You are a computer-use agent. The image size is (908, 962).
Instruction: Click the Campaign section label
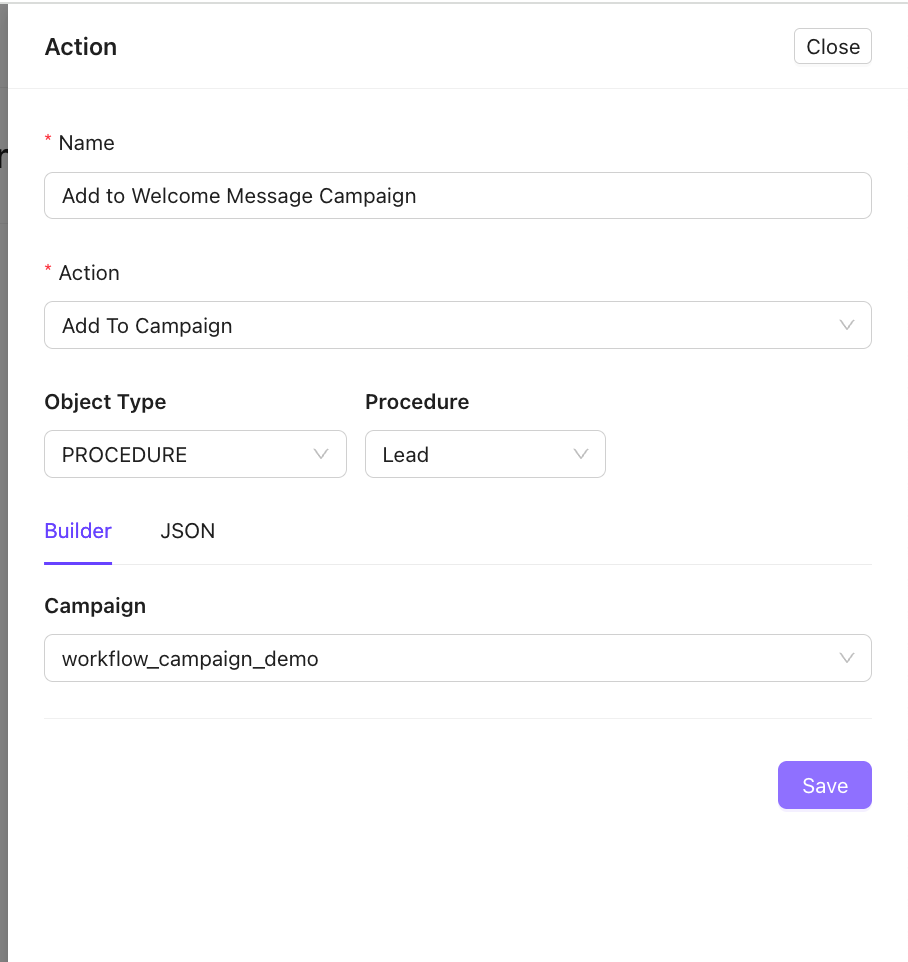click(94, 606)
